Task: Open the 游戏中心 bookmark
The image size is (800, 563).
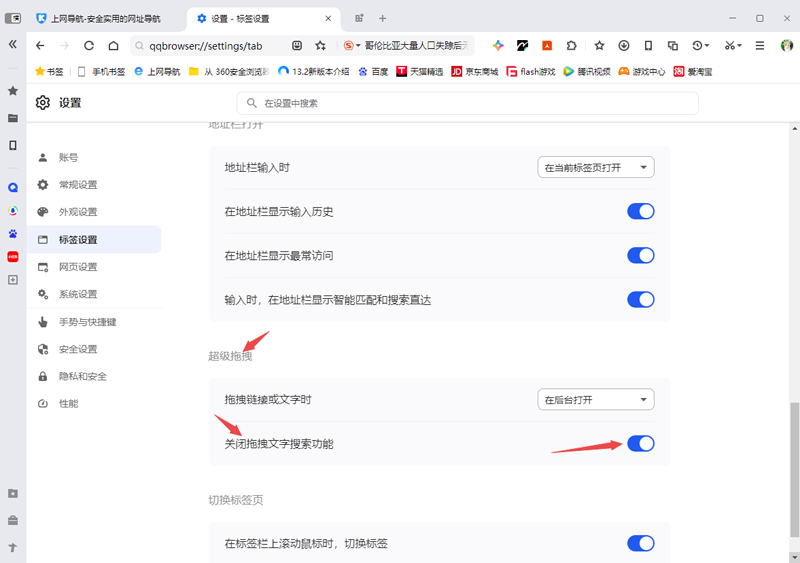Action: coord(641,71)
